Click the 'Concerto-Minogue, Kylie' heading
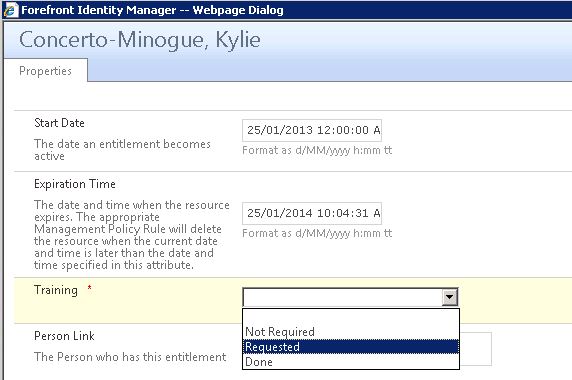 [x=140, y=40]
